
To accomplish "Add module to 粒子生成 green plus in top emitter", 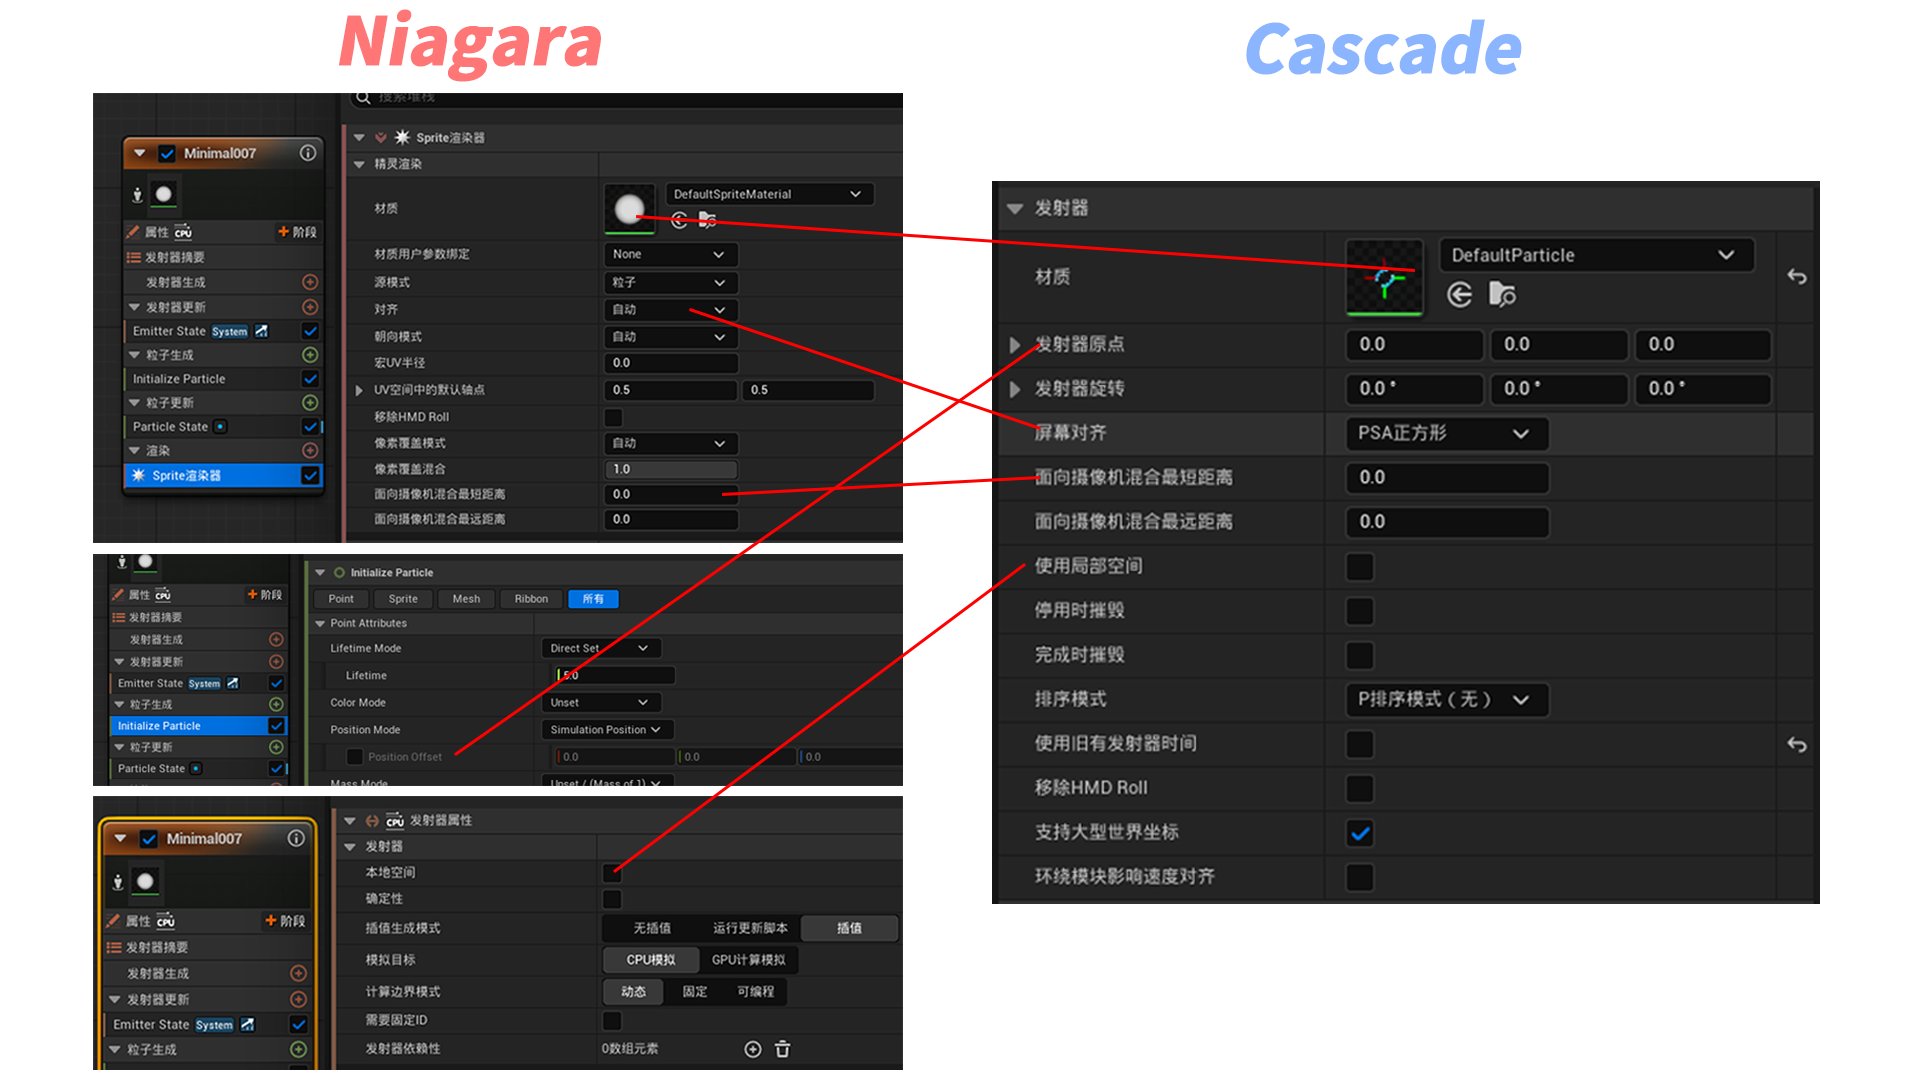I will (310, 355).
